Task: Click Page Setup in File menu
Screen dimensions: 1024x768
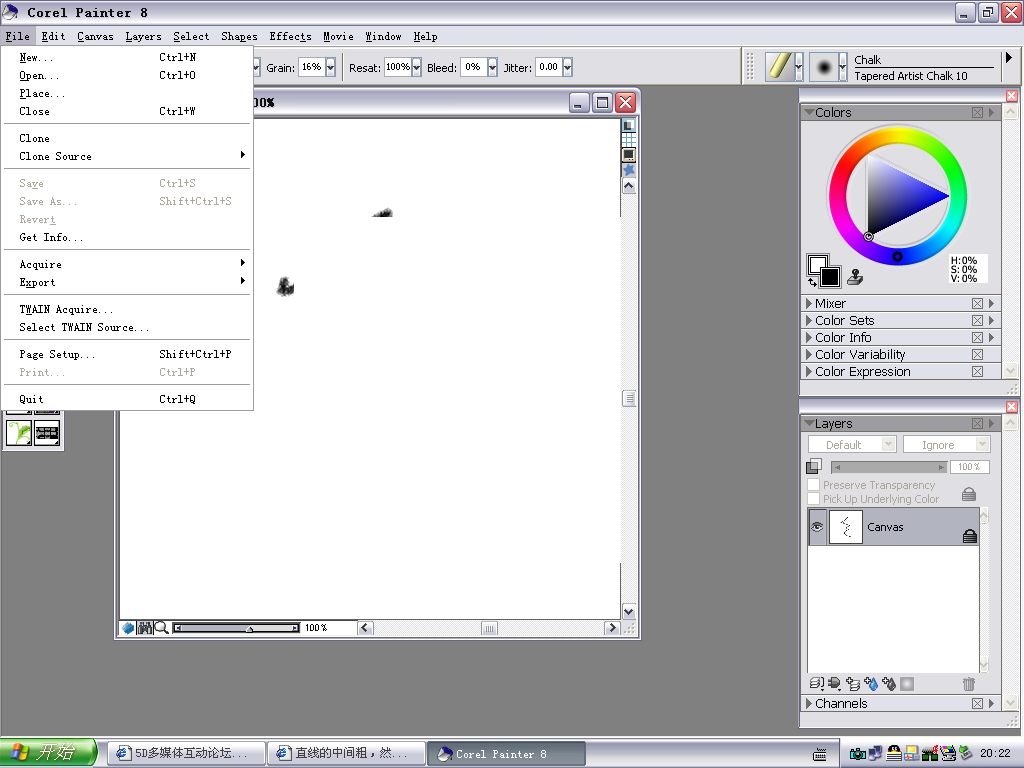Action: click(x=127, y=354)
